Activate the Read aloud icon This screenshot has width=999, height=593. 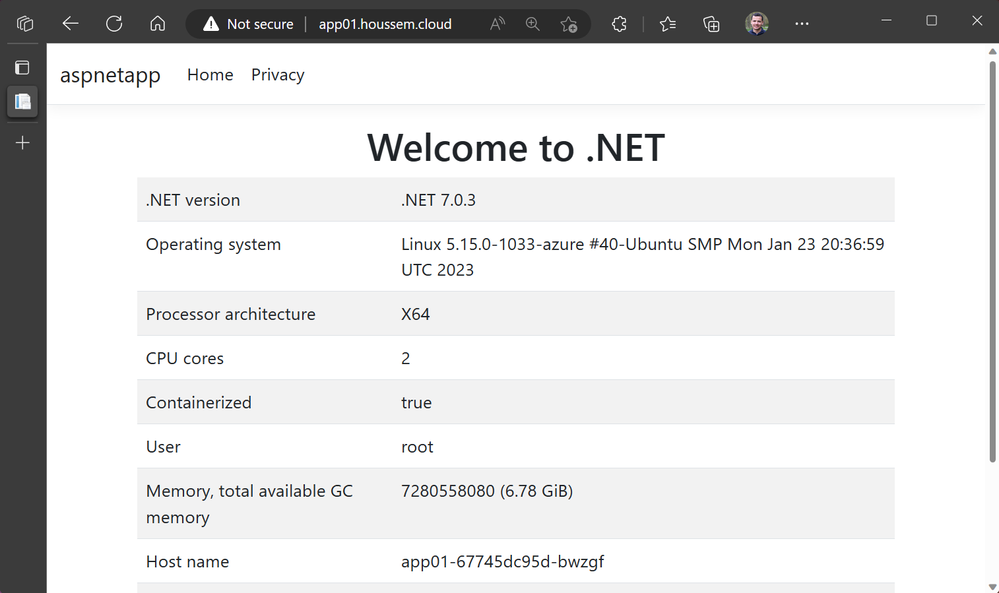(498, 24)
